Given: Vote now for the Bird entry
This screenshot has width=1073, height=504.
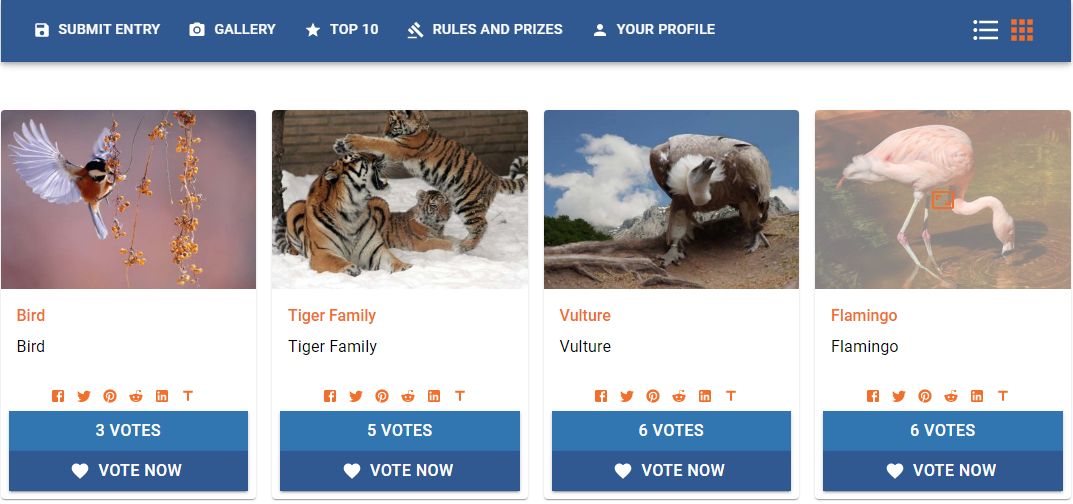Looking at the screenshot, I should pos(128,470).
